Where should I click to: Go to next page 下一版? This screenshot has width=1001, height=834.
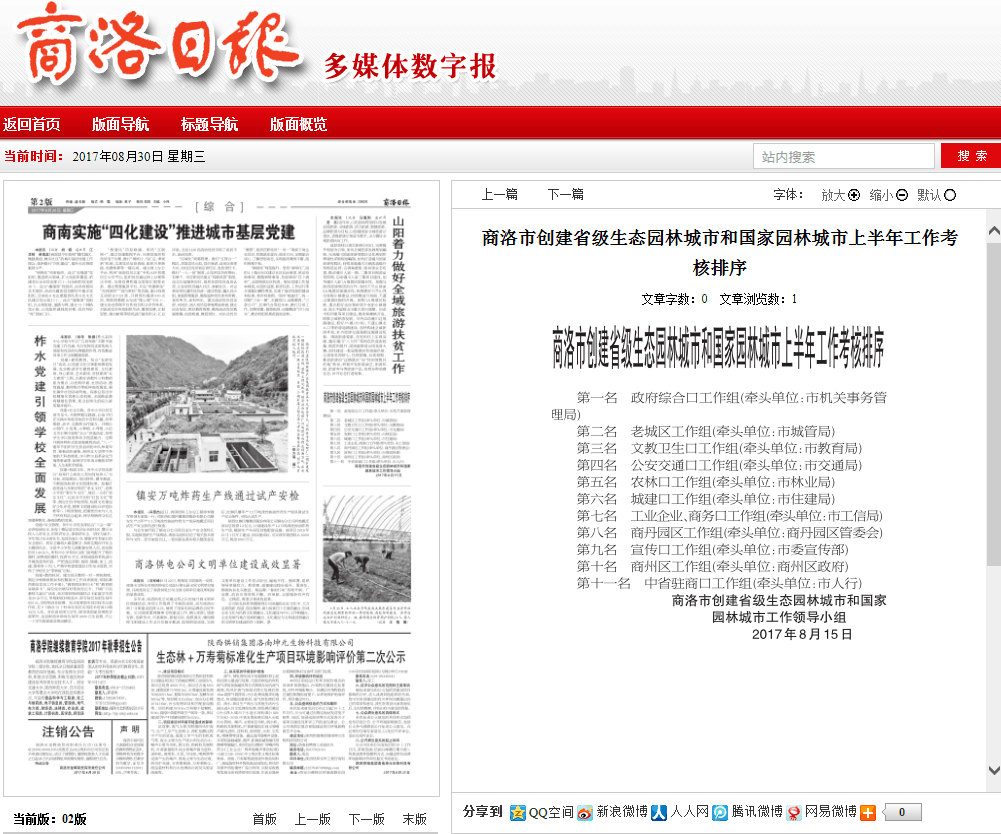pos(367,819)
